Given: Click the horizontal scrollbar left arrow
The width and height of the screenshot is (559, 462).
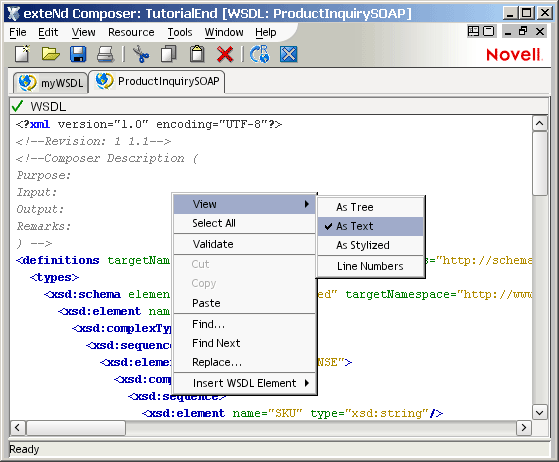Looking at the screenshot, I should [x=18, y=427].
